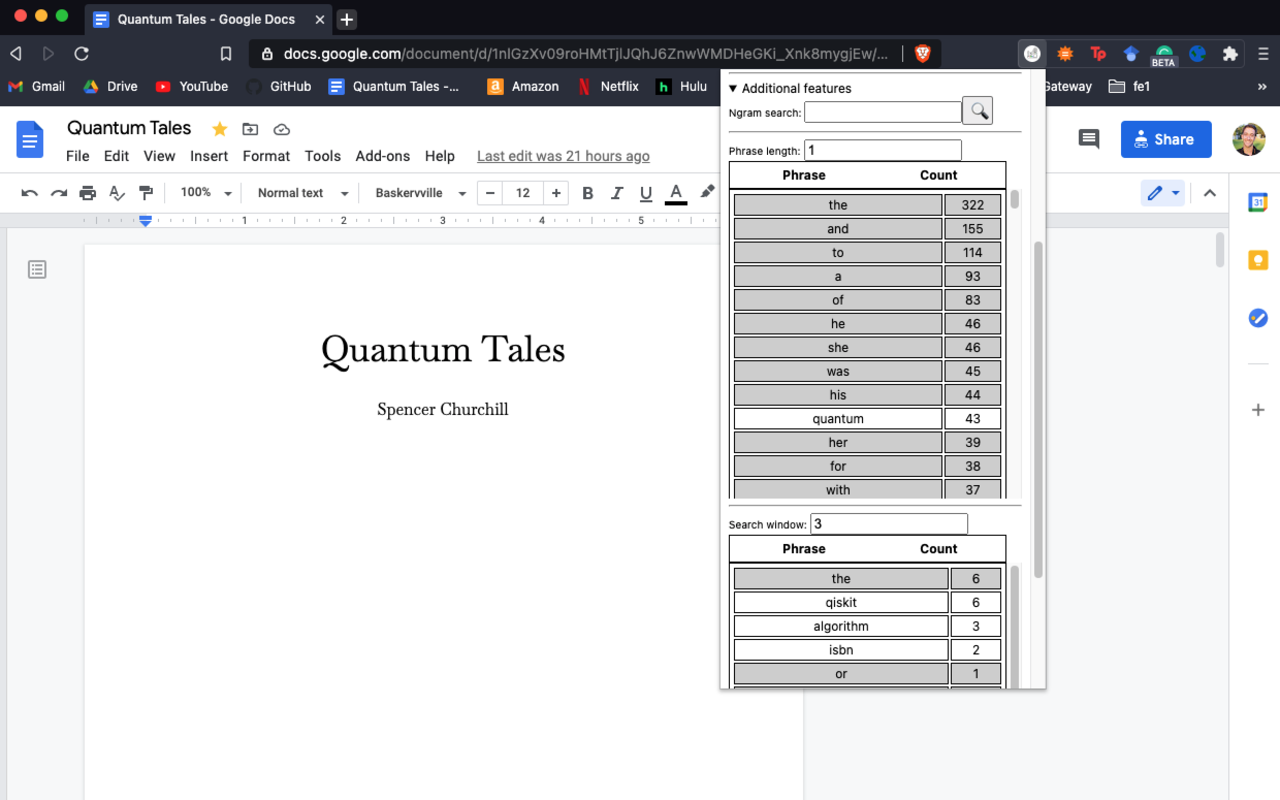Click the Undo arrow in toolbar

(30, 193)
